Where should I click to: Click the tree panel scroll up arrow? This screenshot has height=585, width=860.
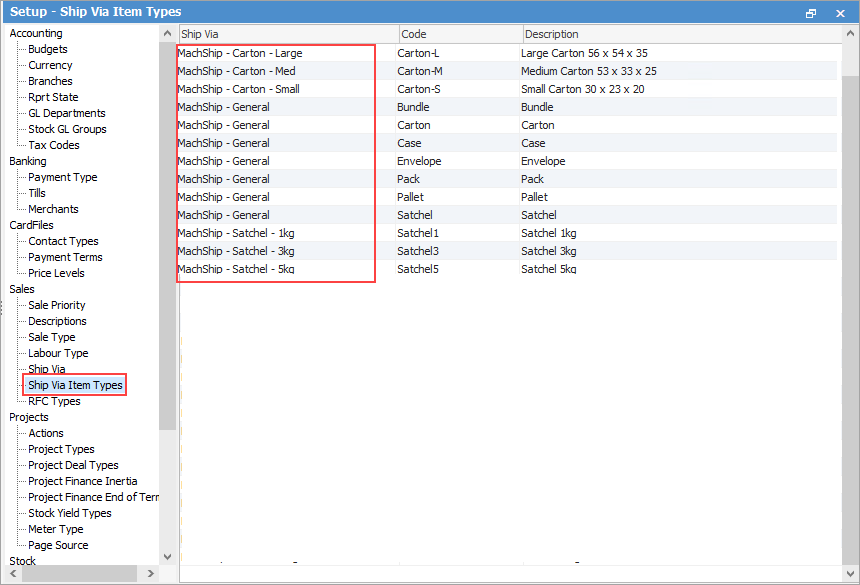coord(167,33)
